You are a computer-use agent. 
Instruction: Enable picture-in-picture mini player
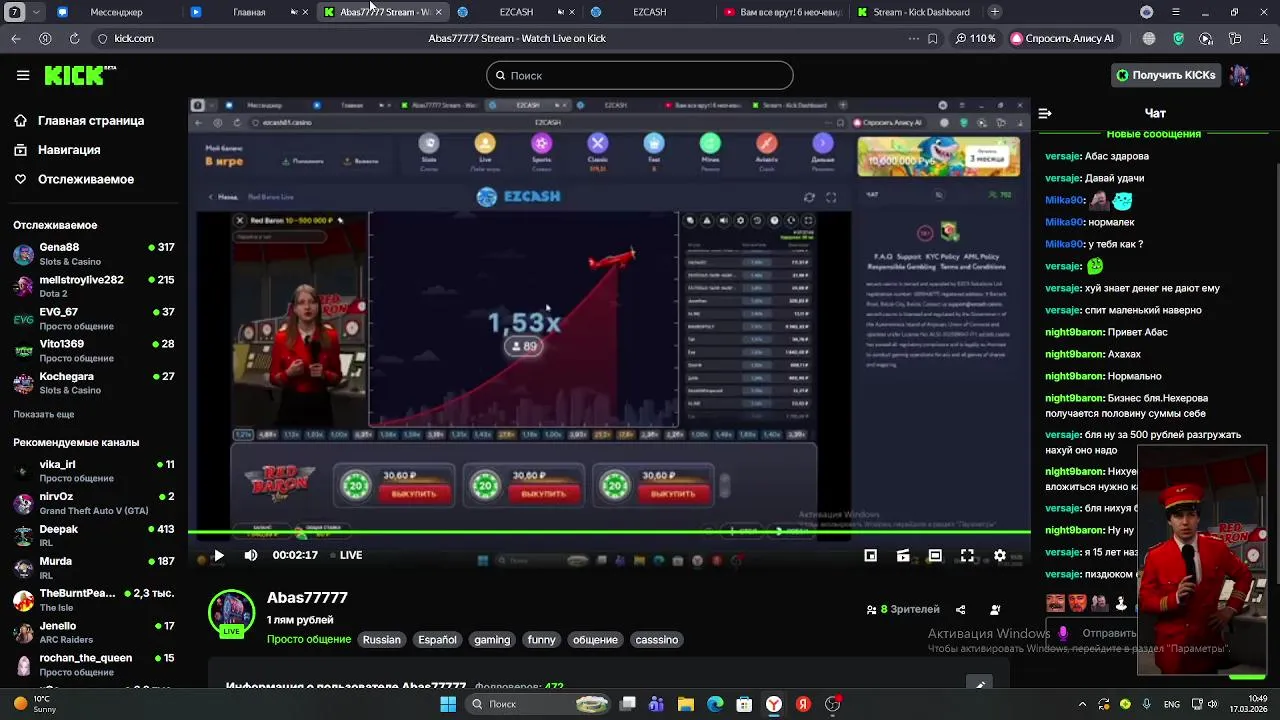(x=871, y=555)
